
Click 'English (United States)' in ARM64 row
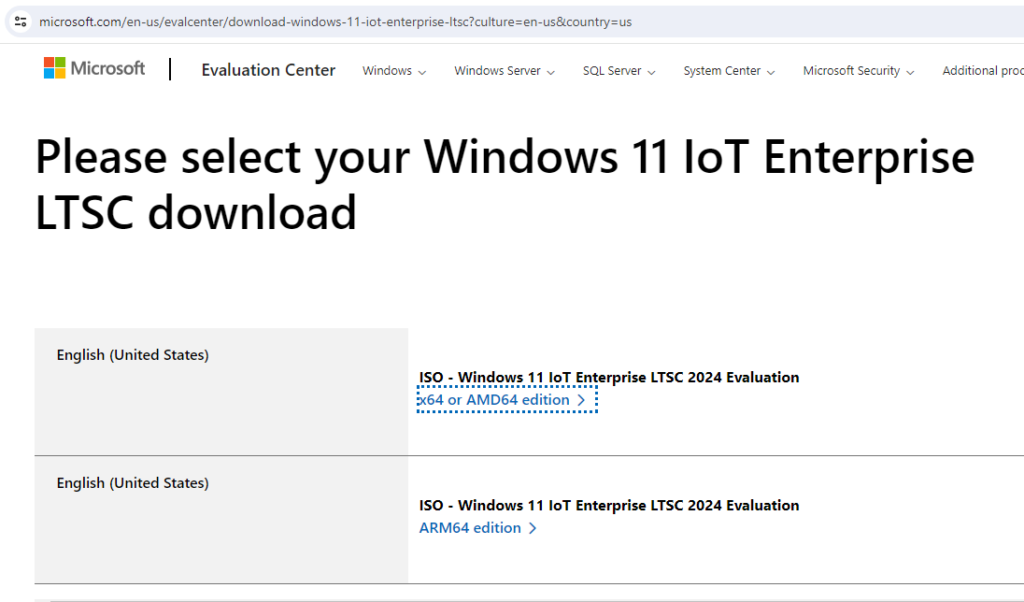click(x=133, y=483)
